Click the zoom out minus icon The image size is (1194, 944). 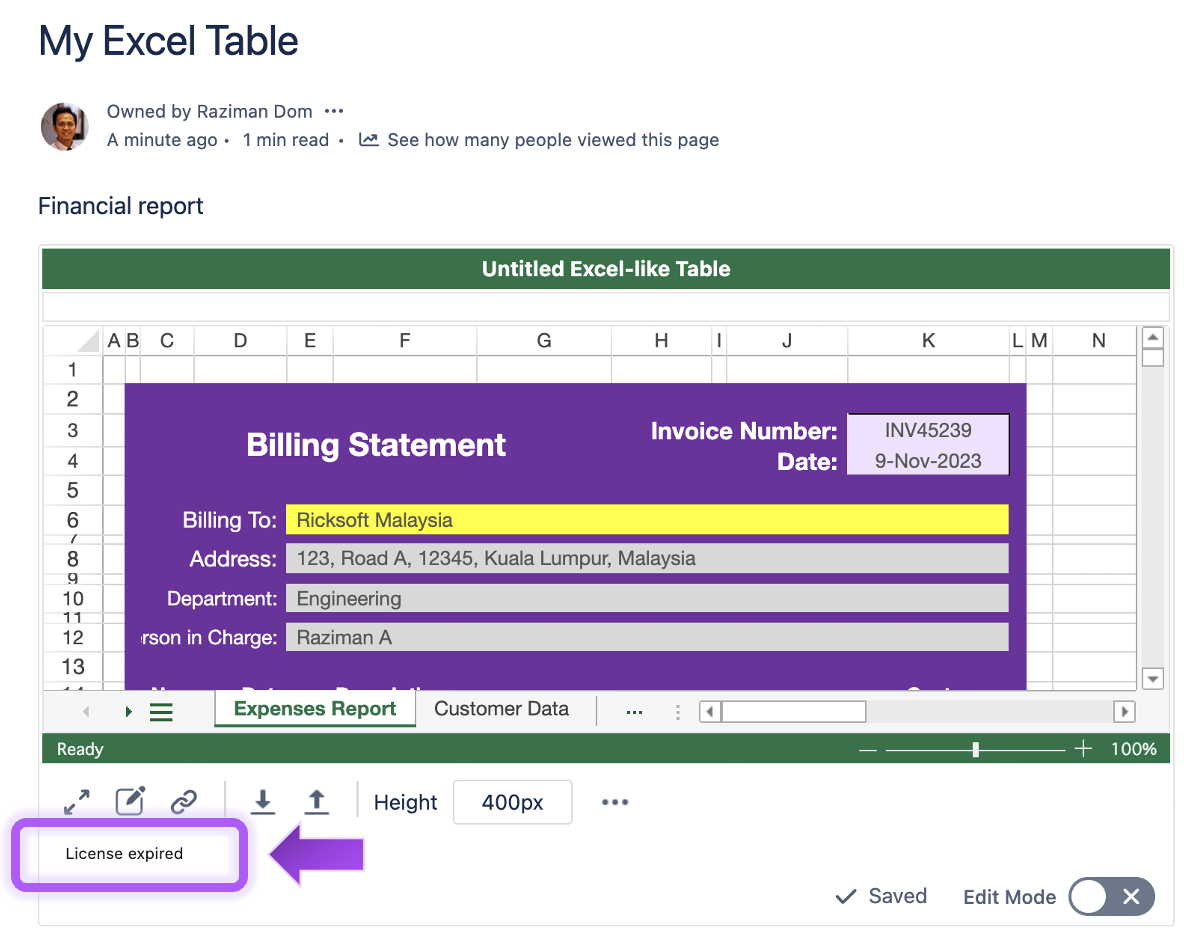click(867, 747)
